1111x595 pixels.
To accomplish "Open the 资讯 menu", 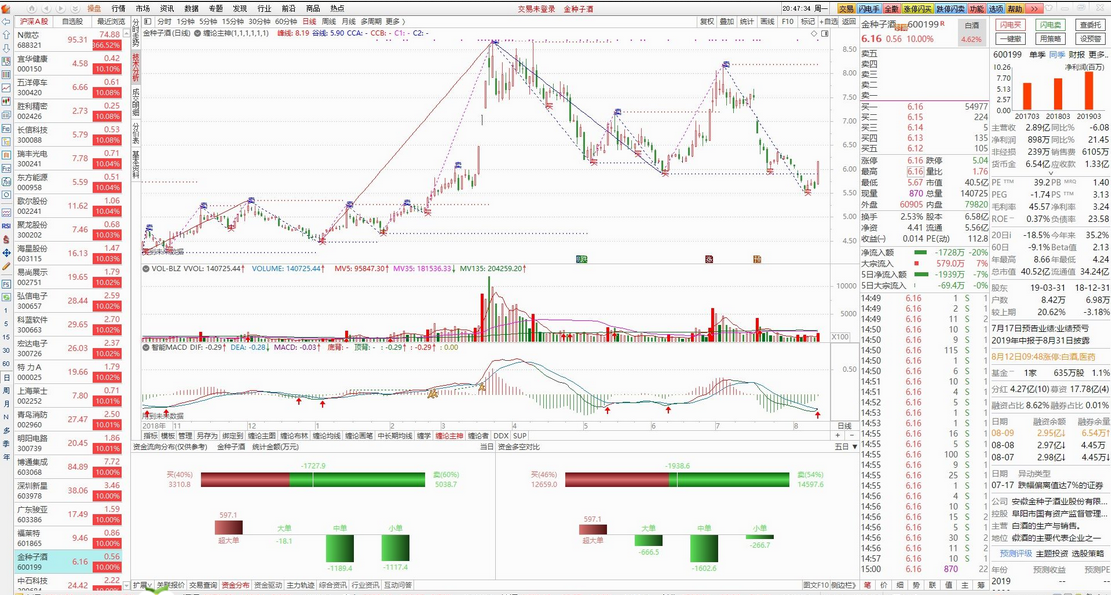I will (167, 8).
